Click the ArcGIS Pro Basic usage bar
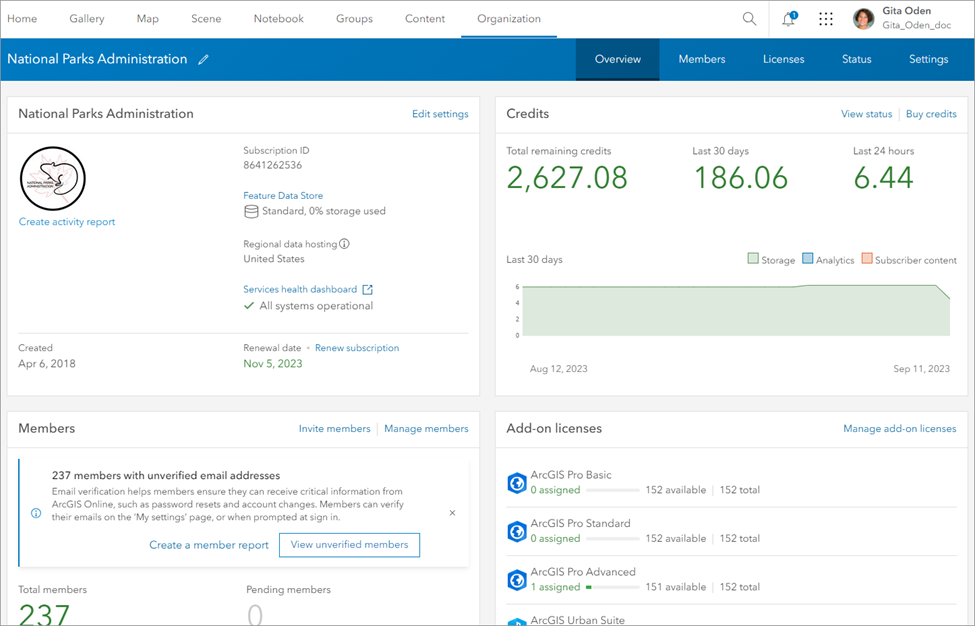Screen dimensions: 975x626 click(x=612, y=490)
